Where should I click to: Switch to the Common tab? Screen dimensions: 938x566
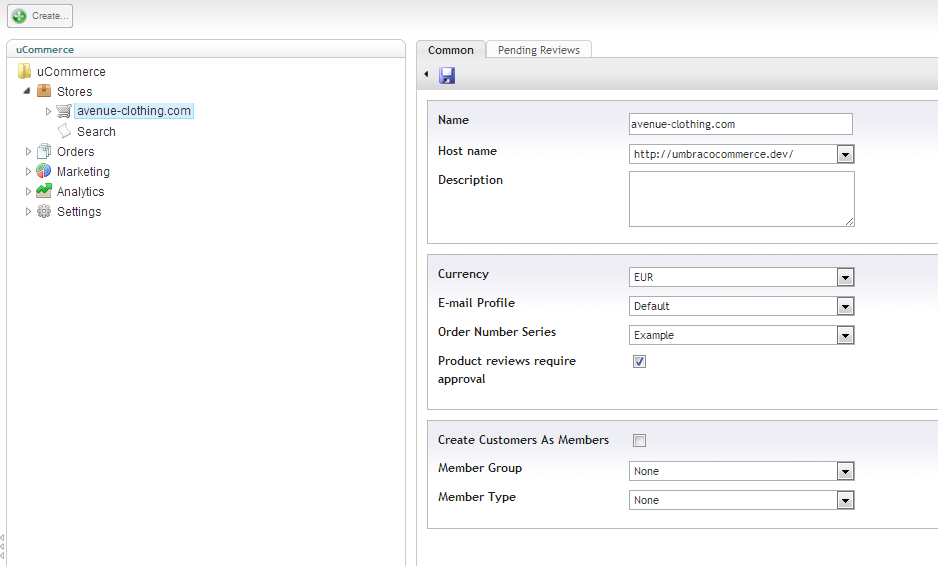pos(450,50)
